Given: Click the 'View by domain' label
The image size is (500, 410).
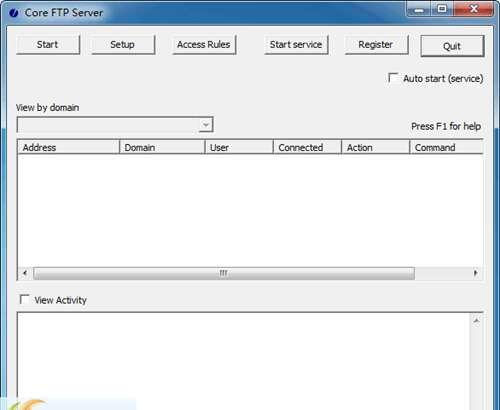Looking at the screenshot, I should click(48, 108).
